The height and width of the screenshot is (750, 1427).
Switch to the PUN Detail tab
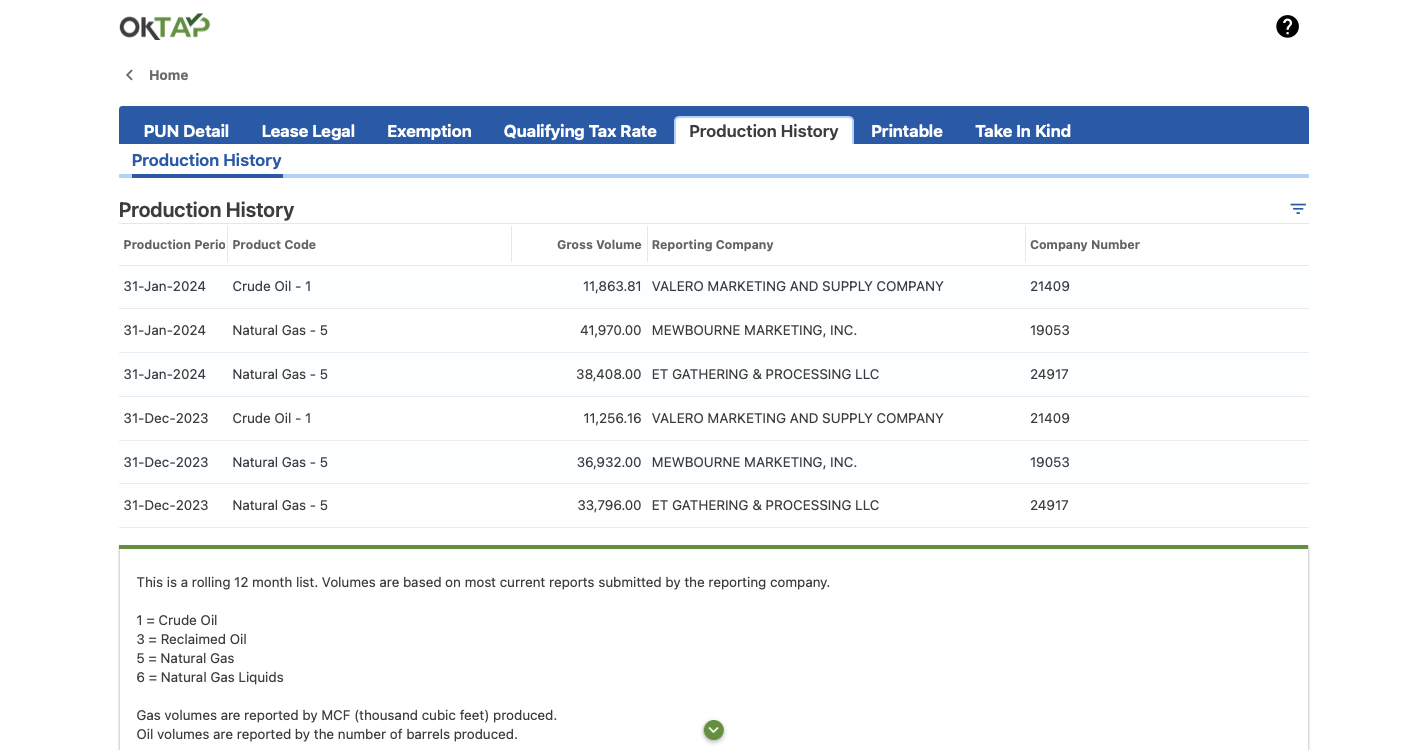[186, 131]
